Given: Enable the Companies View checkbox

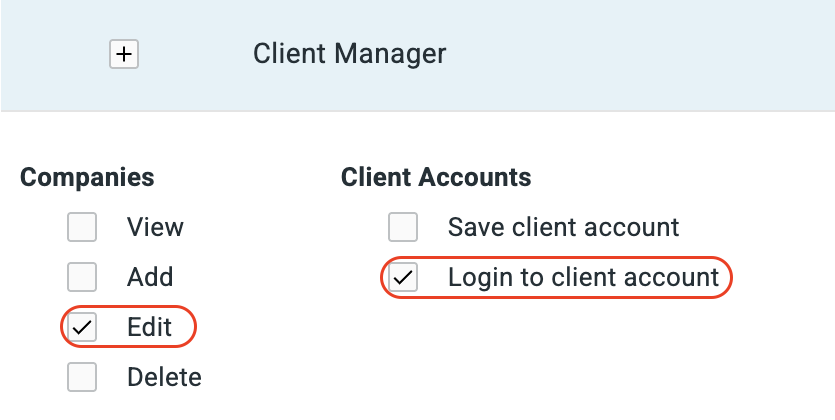Looking at the screenshot, I should (82, 227).
